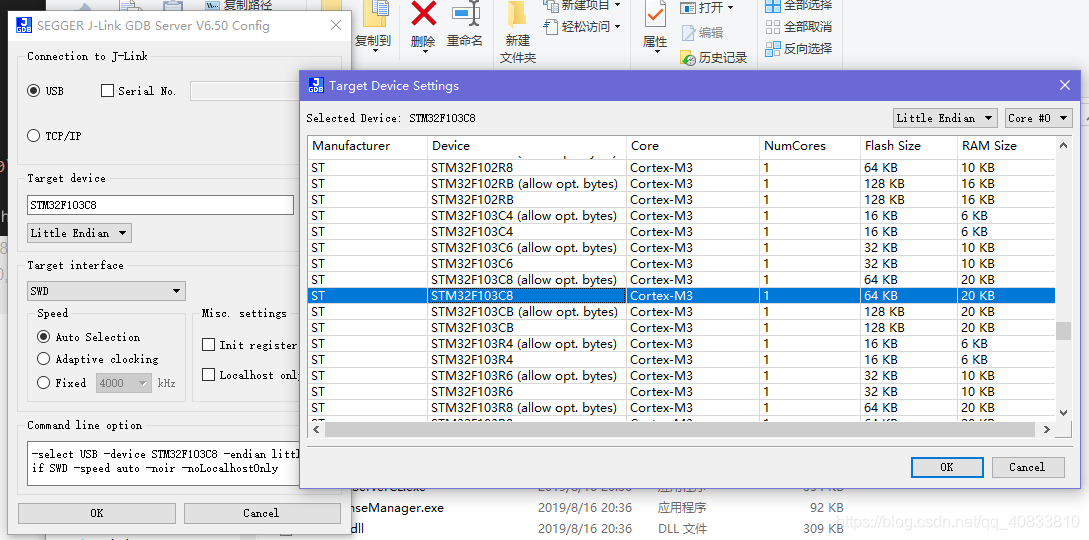The image size is (1089, 540).
Task: Toggle Init registers checkbox
Action: (208, 345)
